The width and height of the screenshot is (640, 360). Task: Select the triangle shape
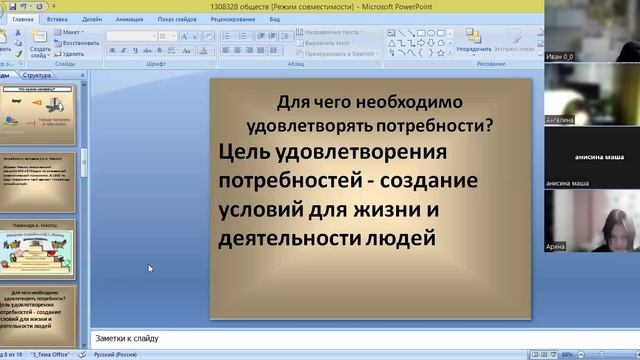[391, 43]
